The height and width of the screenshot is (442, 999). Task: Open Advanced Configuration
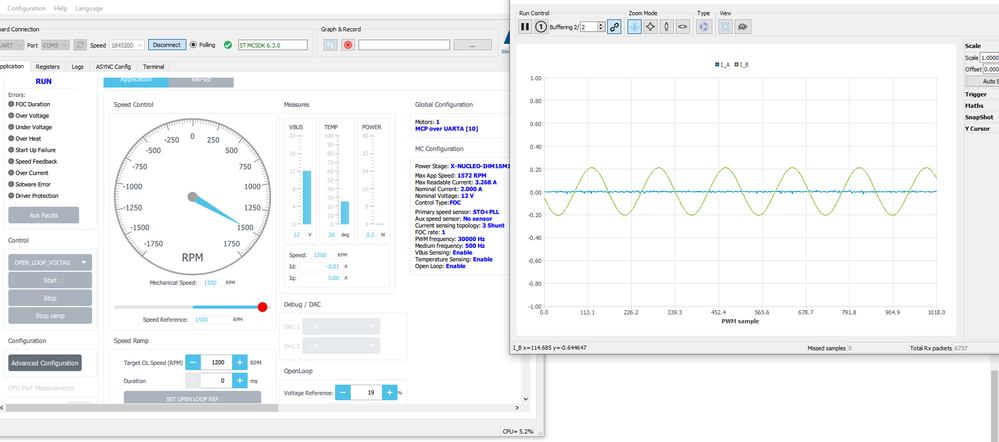click(45, 363)
